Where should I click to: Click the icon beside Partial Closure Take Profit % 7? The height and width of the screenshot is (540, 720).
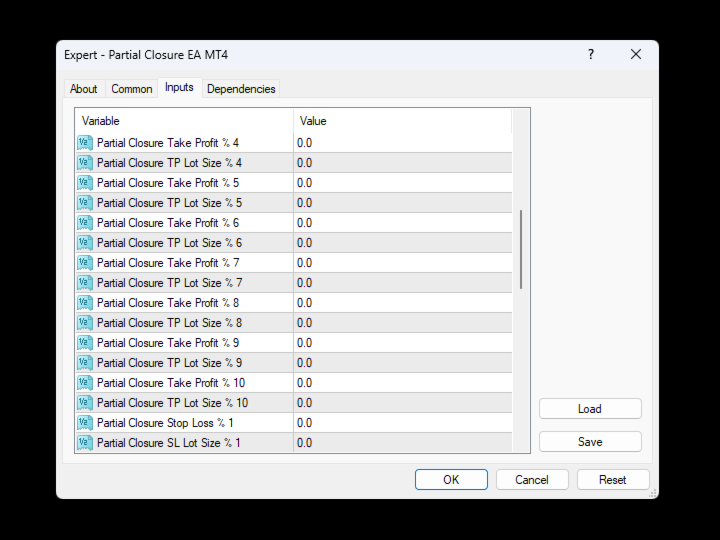click(x=85, y=263)
